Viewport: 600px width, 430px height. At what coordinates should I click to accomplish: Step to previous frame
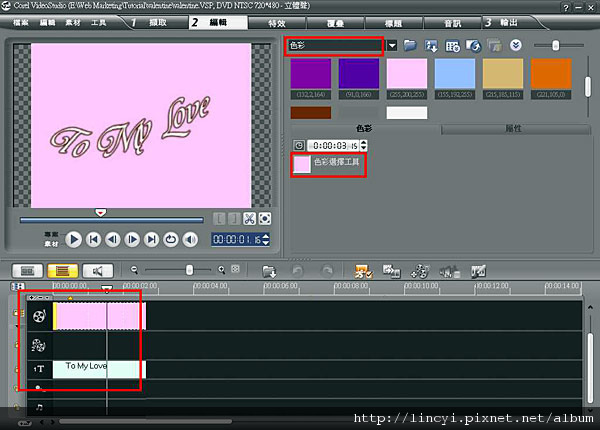tap(113, 240)
